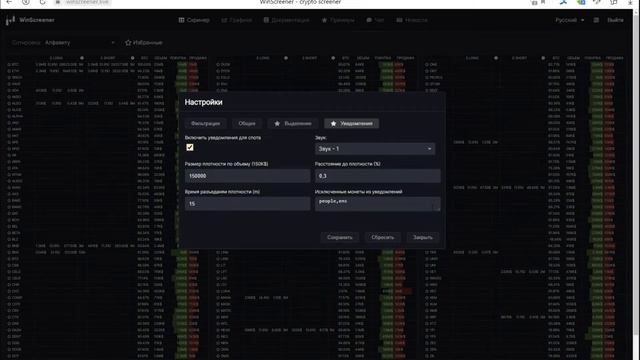Click the WinScreener logo
This screenshot has width=640, height=360.
click(x=30, y=20)
